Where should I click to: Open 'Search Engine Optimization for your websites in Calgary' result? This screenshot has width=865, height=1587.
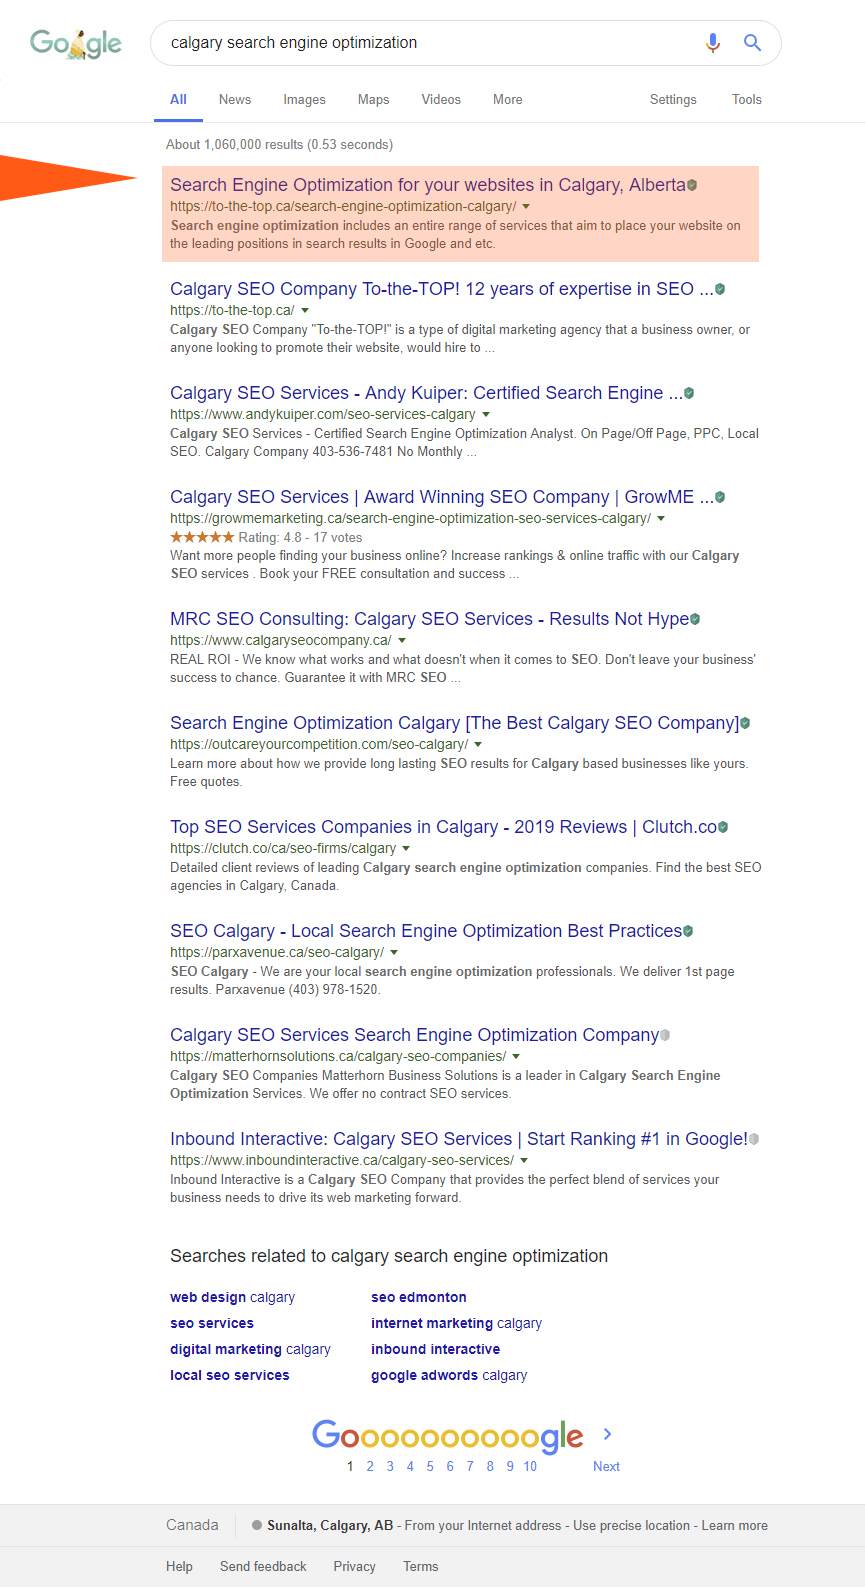point(428,185)
